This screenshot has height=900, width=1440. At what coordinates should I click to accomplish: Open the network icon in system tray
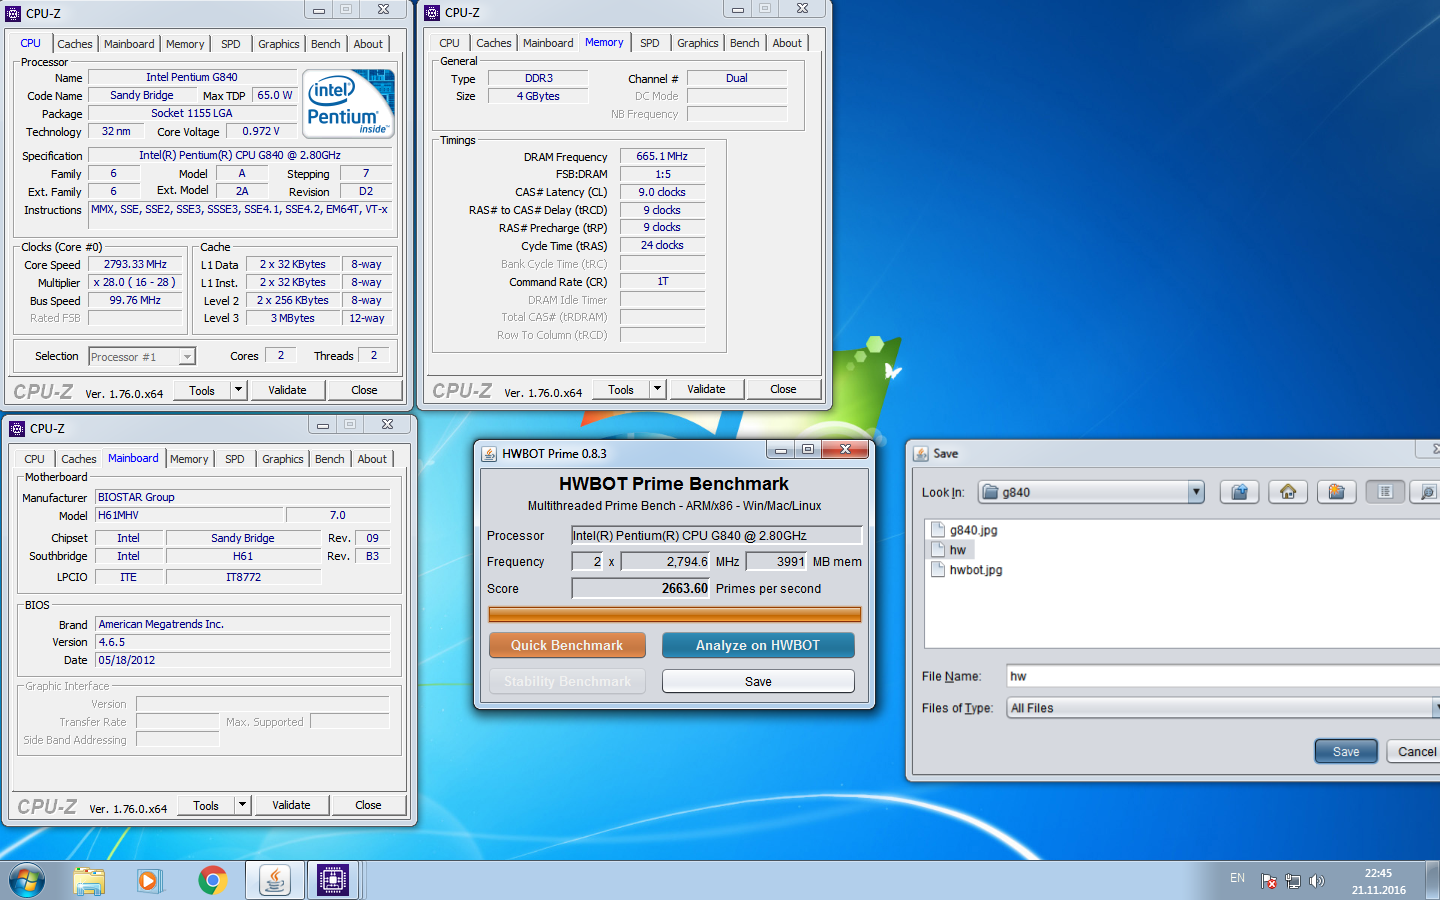[x=1293, y=881]
